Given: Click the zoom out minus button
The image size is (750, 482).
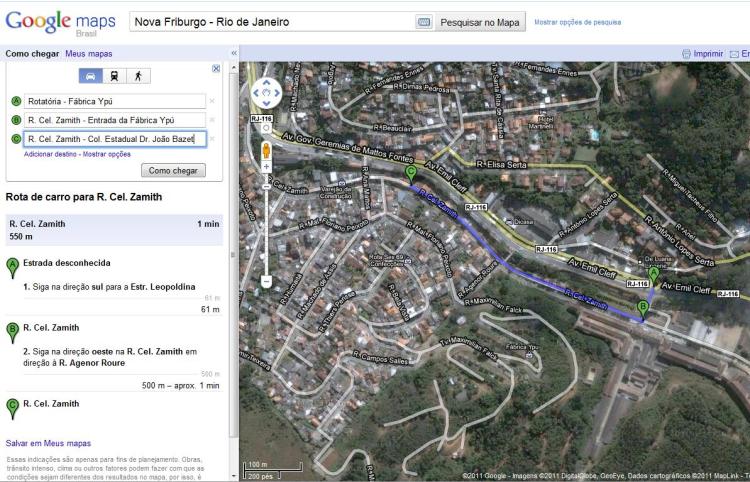Looking at the screenshot, I should [266, 282].
